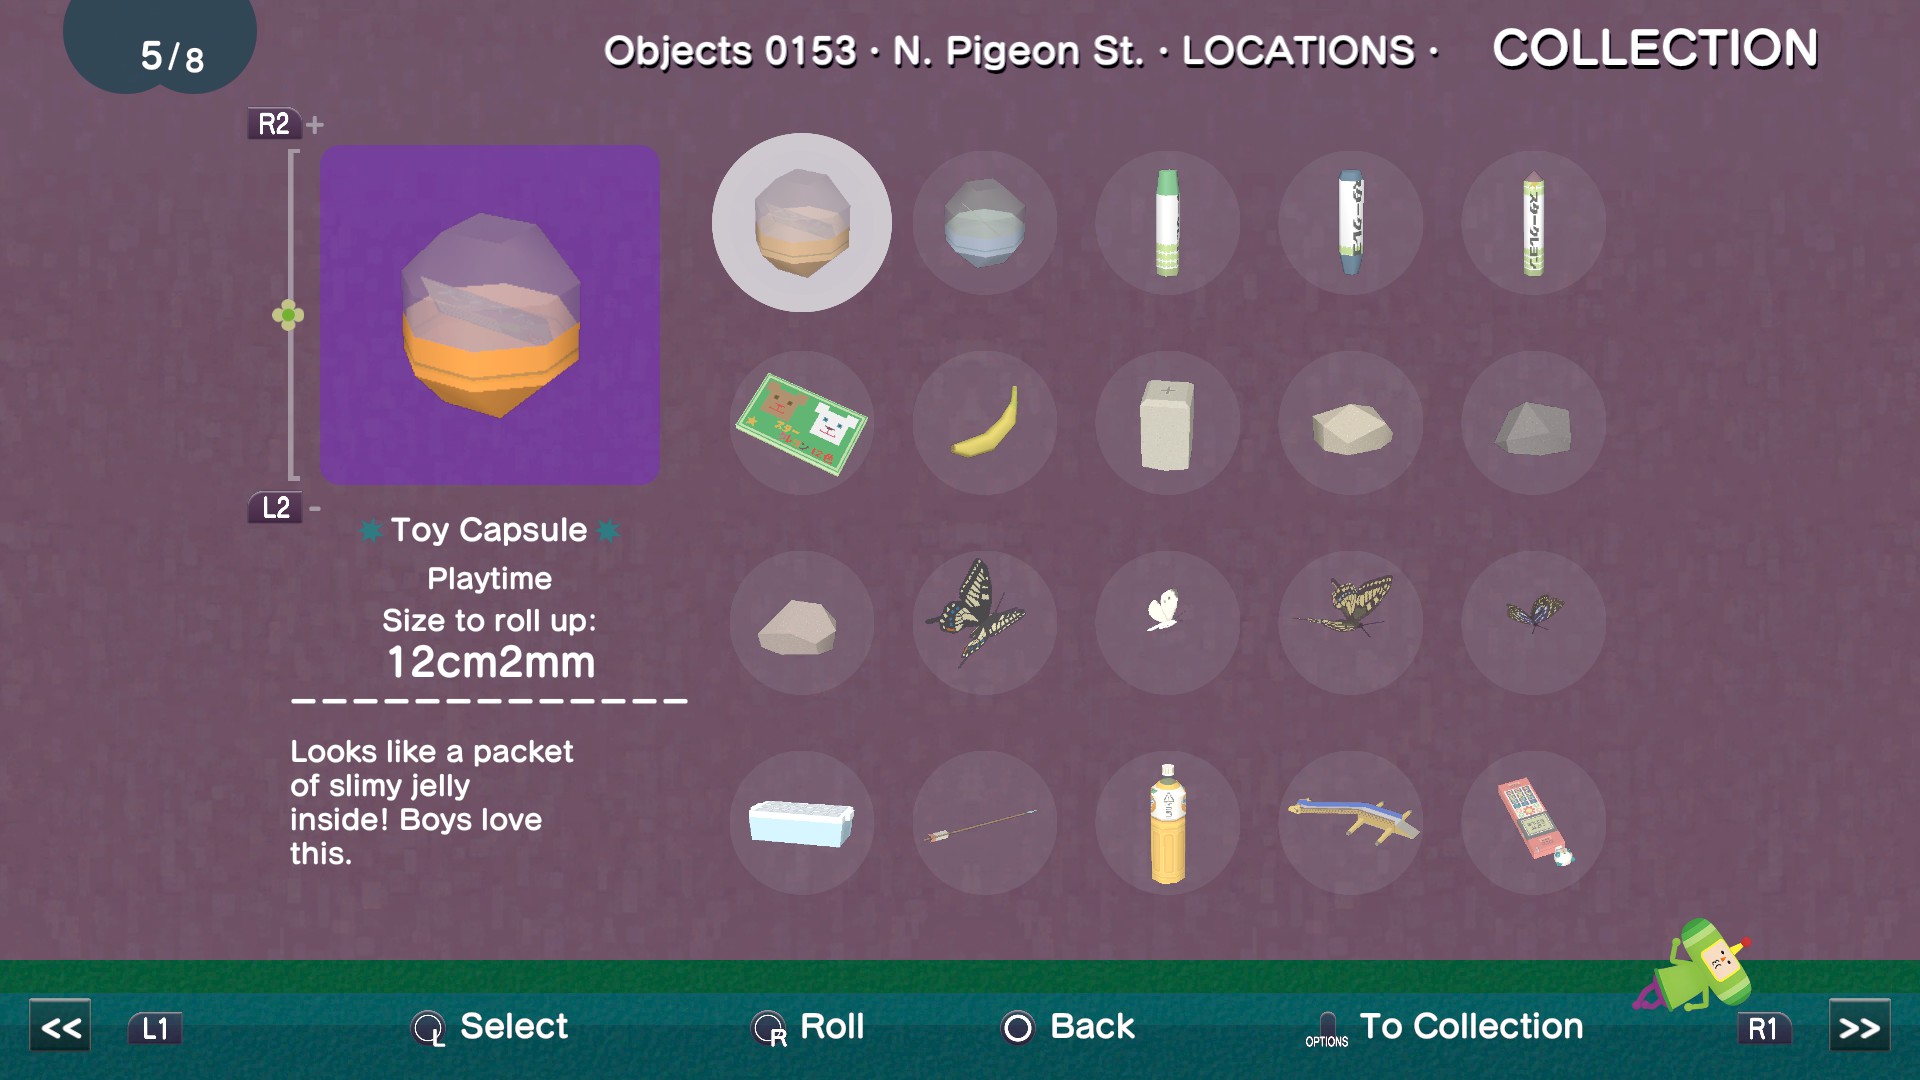Click the Toy Capsule preview image
Viewport: 1920px width, 1080px height.
coord(490,315)
